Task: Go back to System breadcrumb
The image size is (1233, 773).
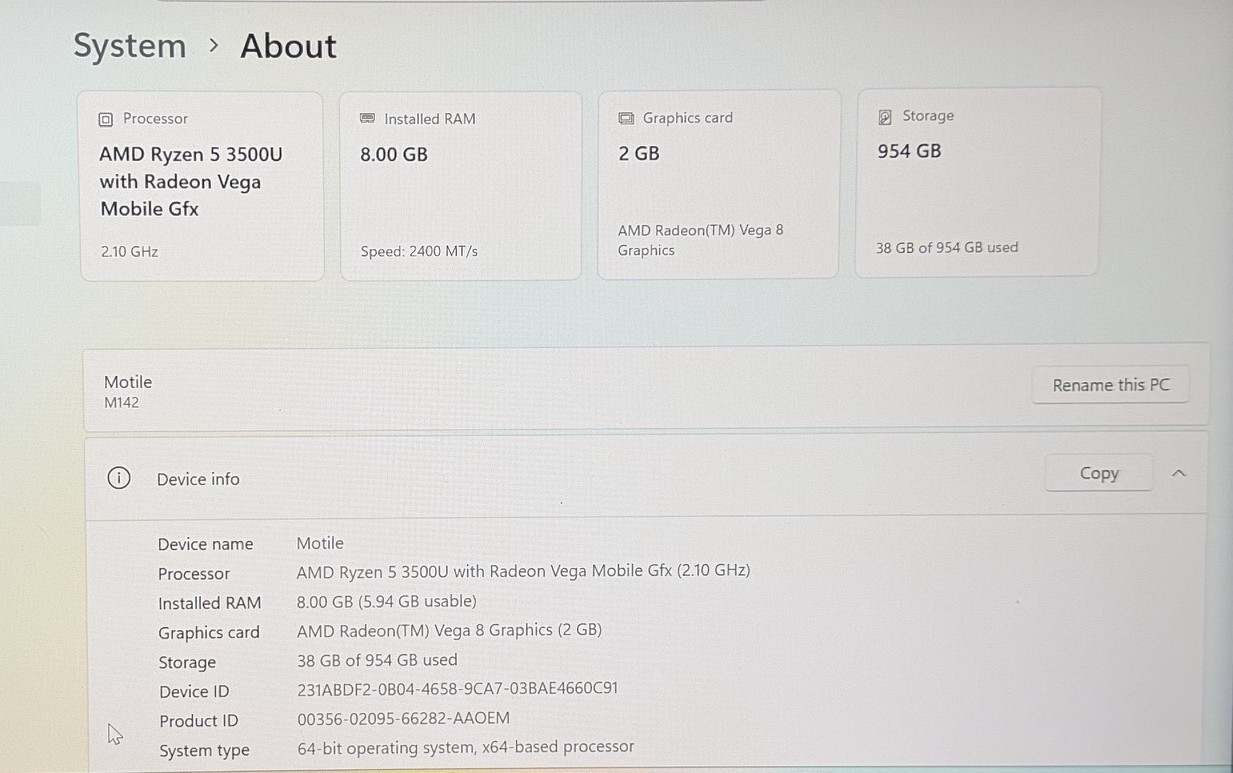Action: pos(130,46)
